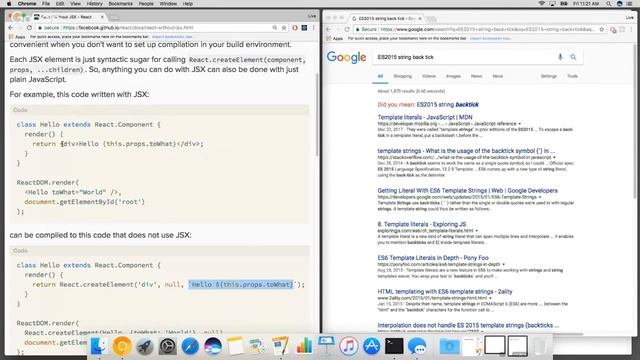Click Apps shortcut in Google window bookmarks bar
The height and width of the screenshot is (360, 640).
click(x=335, y=38)
